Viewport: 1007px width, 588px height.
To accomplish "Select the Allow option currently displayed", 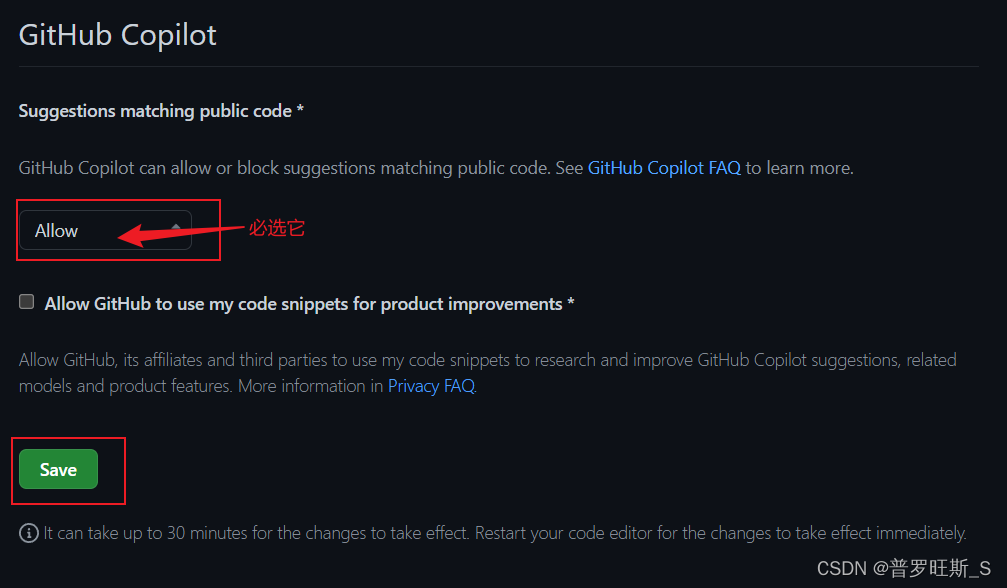I will point(55,230).
